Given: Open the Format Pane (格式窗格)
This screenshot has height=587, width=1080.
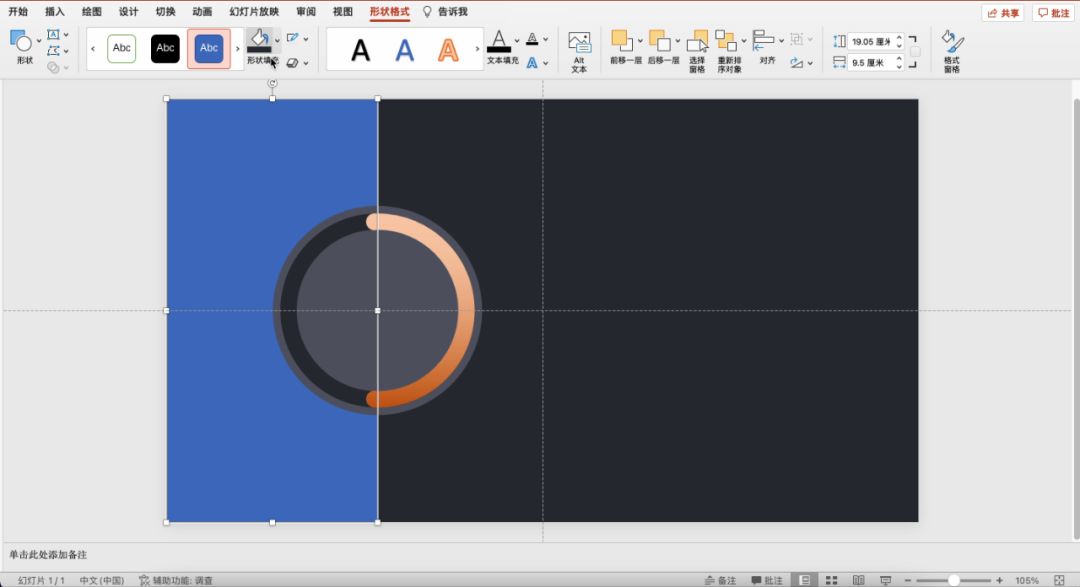Looking at the screenshot, I should [x=952, y=43].
